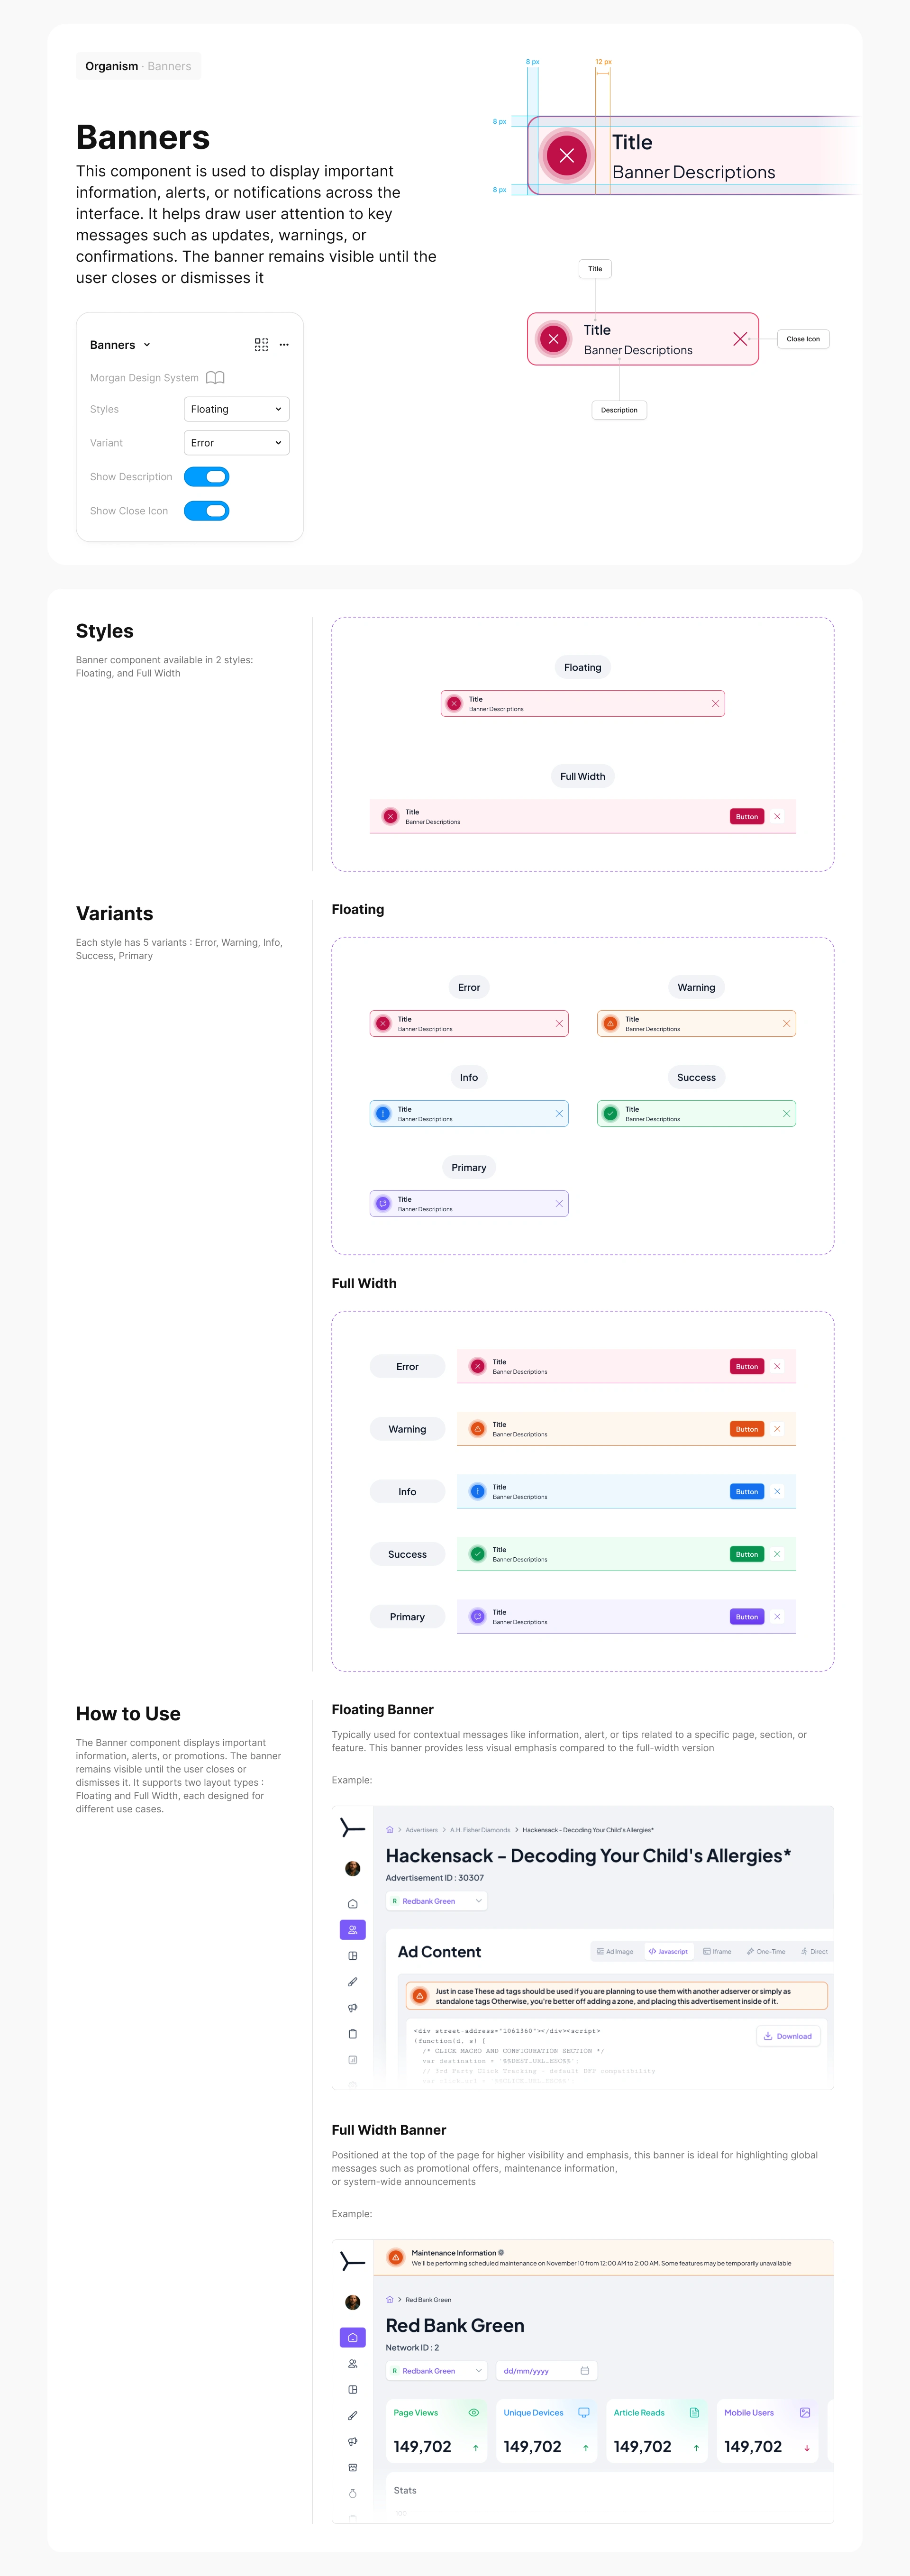Viewport: 910px width, 2576px height.
Task: Click the Download icon button in Ad Content
Action: [x=788, y=2036]
